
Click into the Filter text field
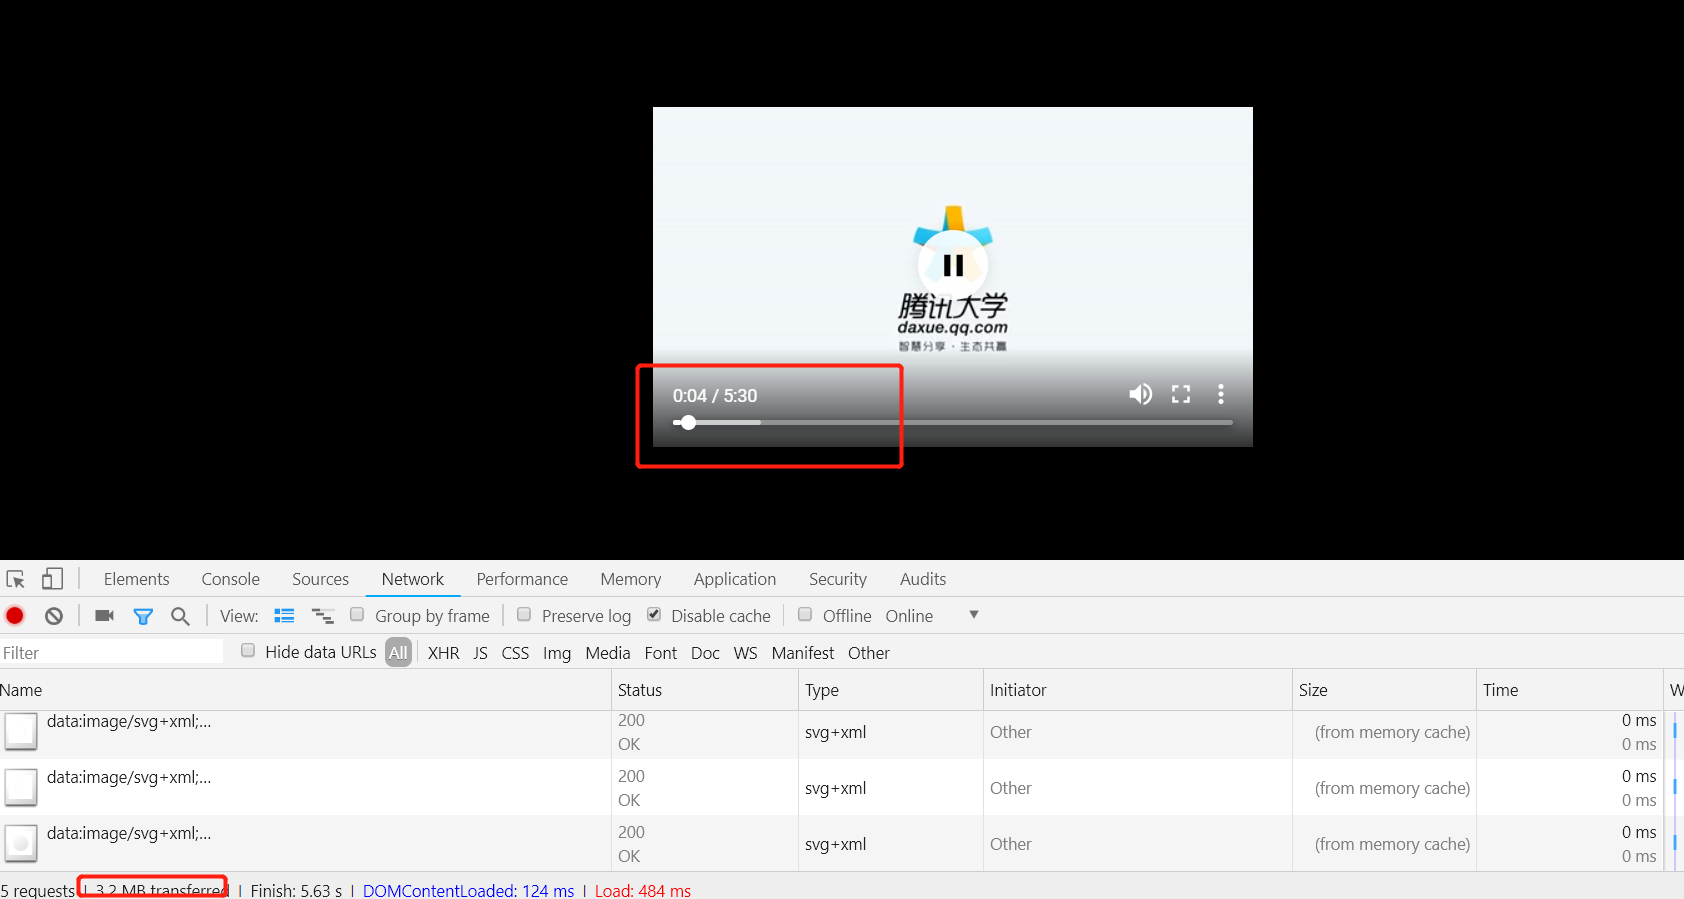coord(111,653)
